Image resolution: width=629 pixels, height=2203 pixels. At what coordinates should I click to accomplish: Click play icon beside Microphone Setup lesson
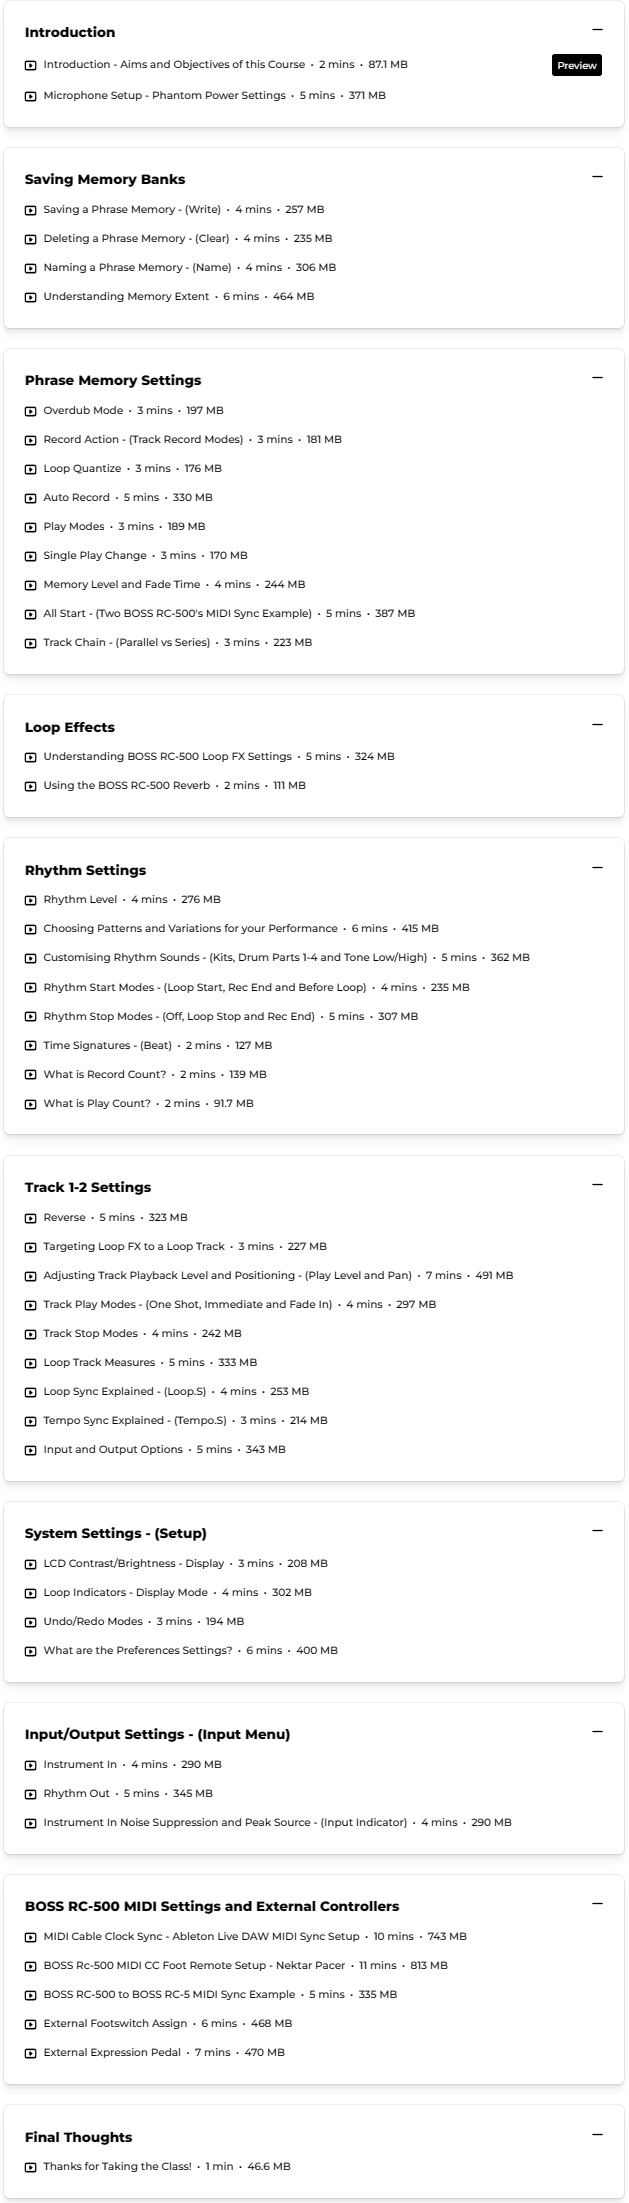click(31, 96)
